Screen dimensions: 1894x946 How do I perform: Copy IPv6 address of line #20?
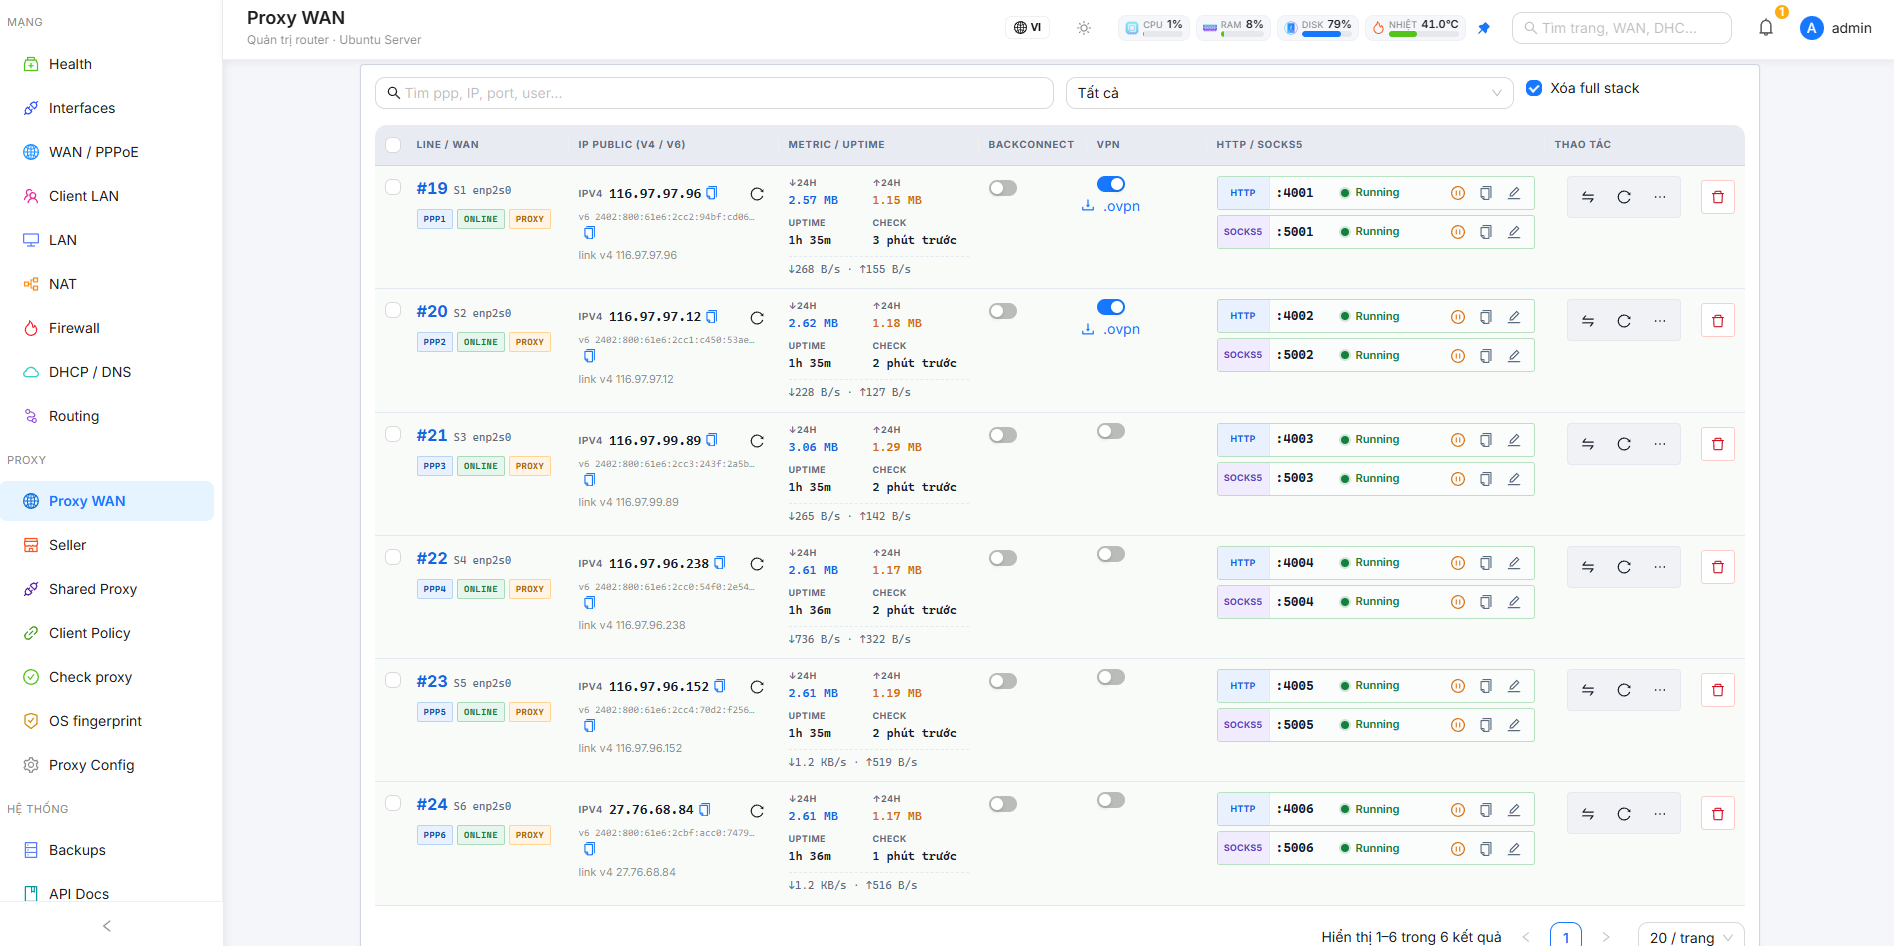pyautogui.click(x=589, y=356)
